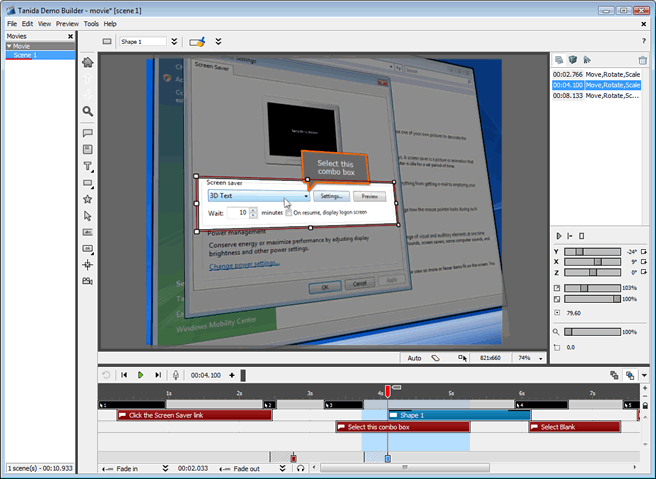Viewport: 656px width, 479px height.
Task: Toggle the headphones audio button
Action: (300, 468)
